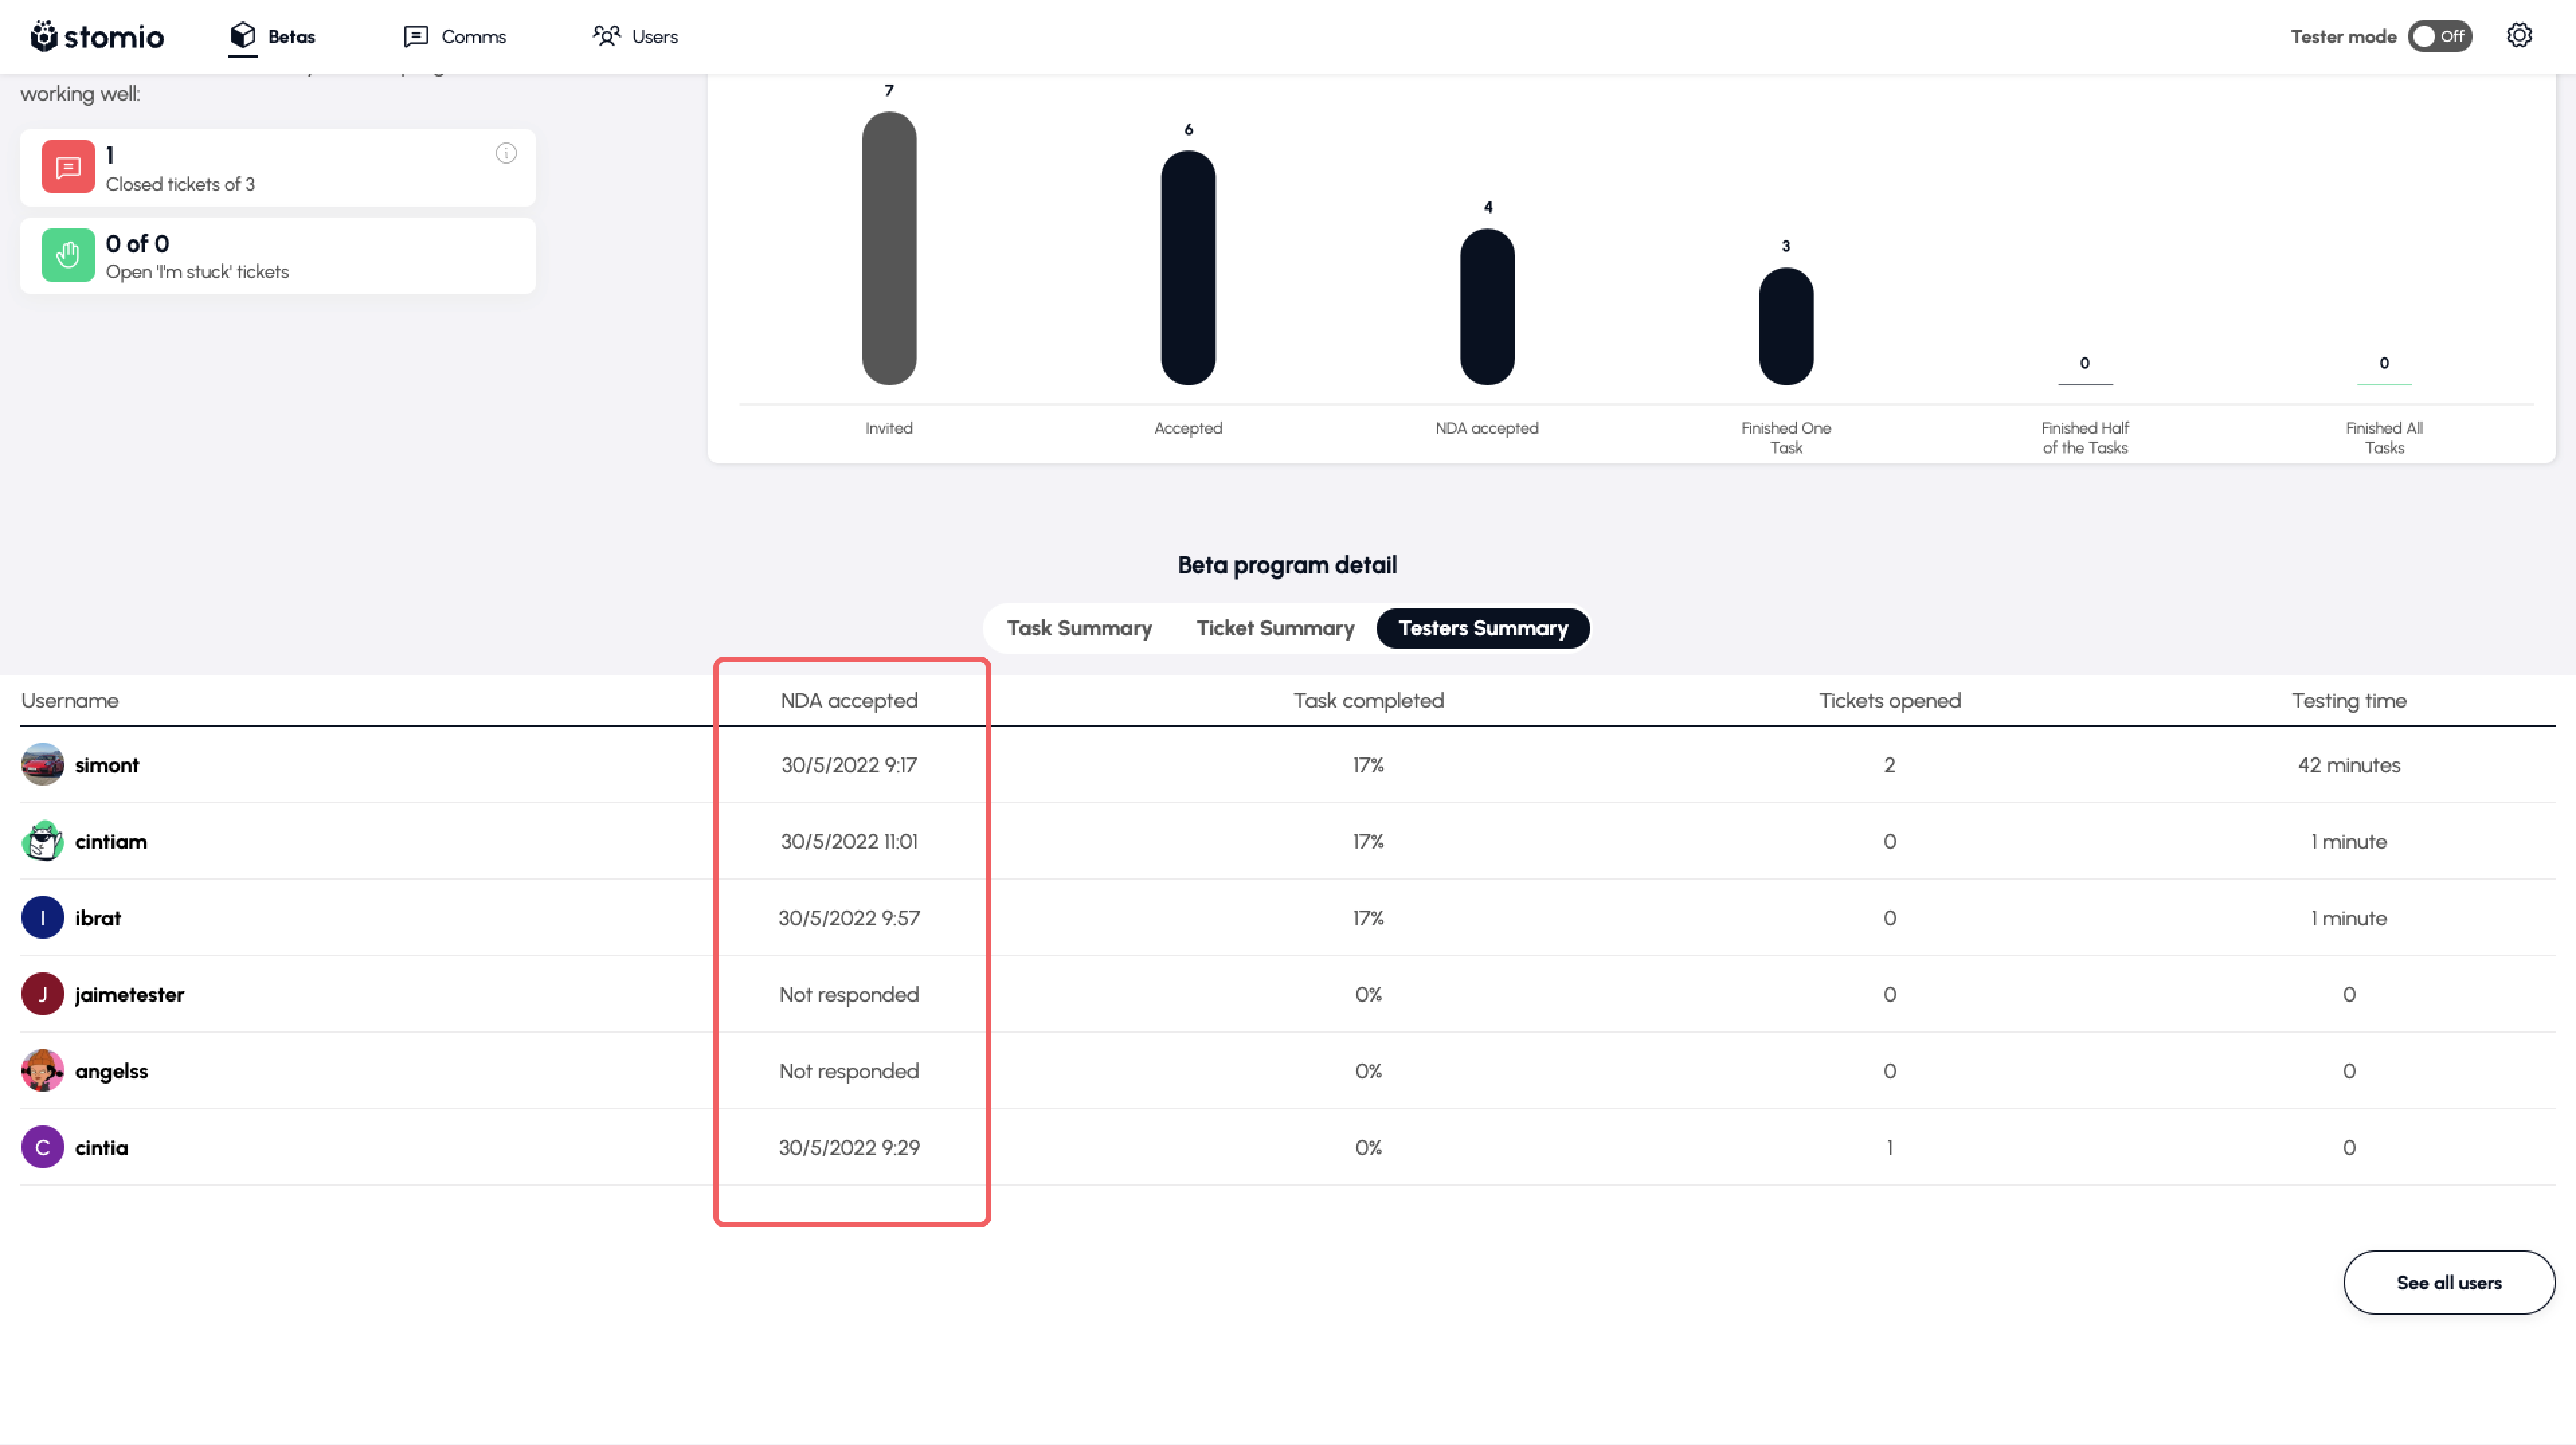Click the Accepted bar in chart
Viewport: 2576px width, 1445px height.
tap(1188, 268)
